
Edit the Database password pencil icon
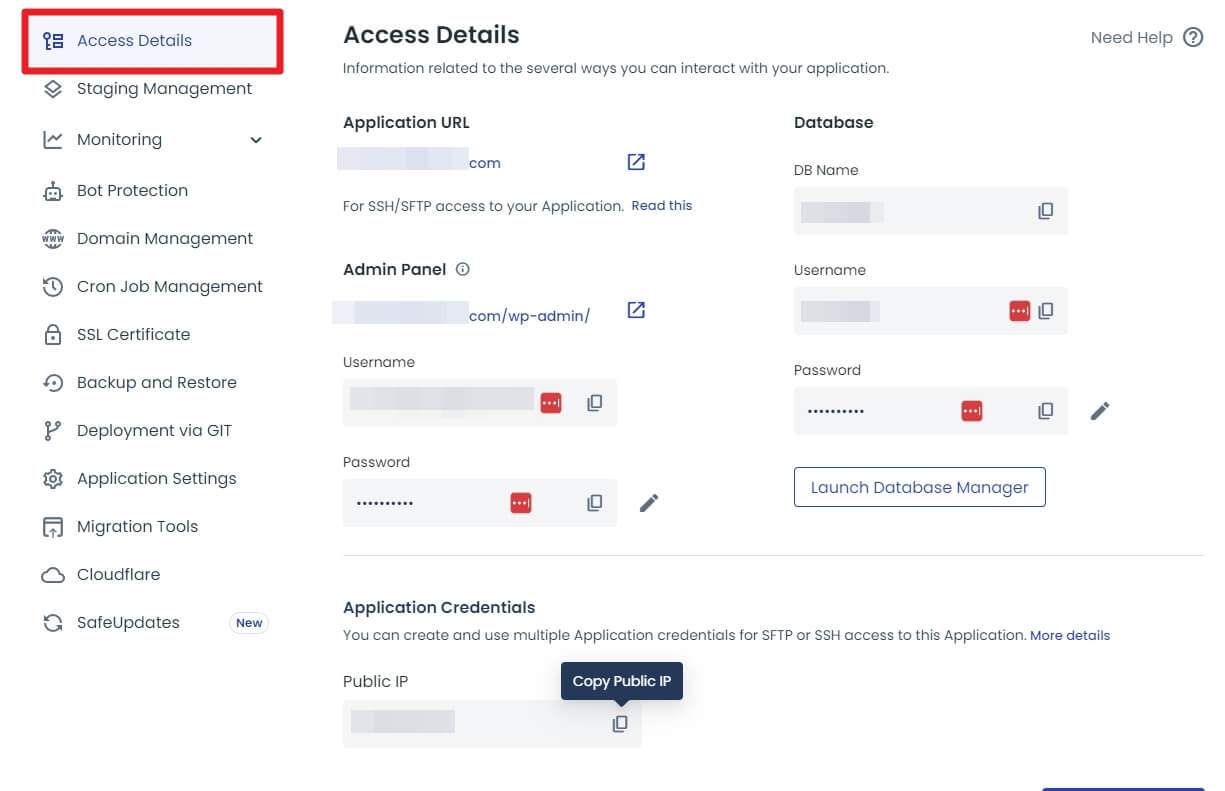click(1100, 411)
